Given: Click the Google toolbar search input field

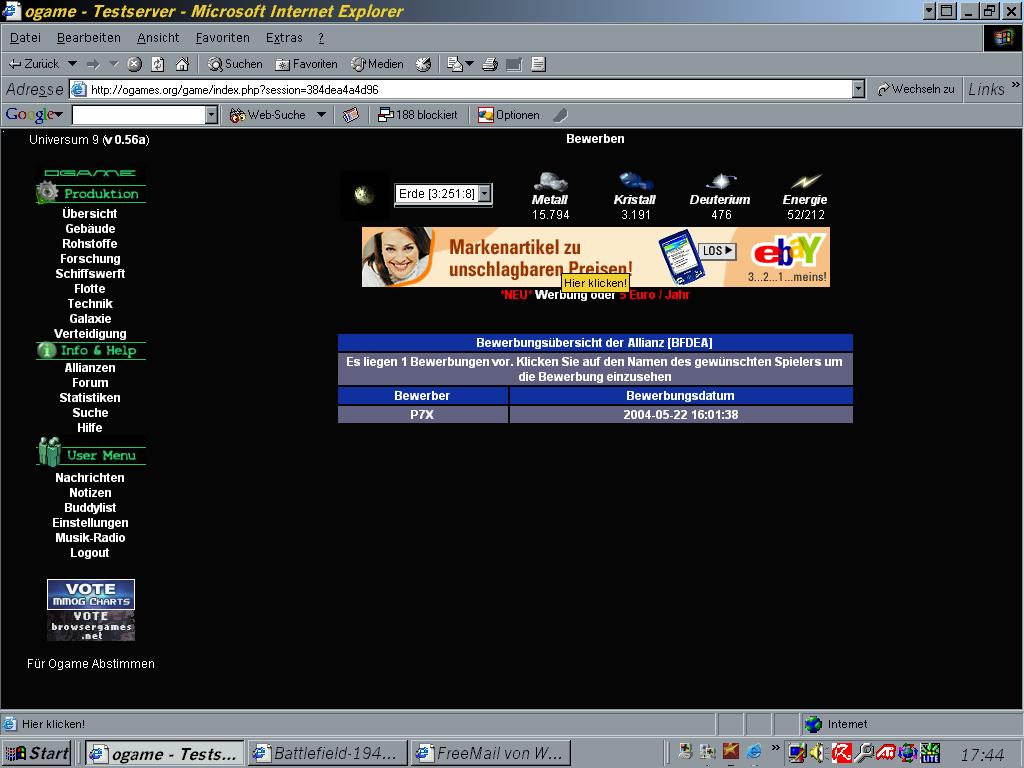Looking at the screenshot, I should point(138,115).
